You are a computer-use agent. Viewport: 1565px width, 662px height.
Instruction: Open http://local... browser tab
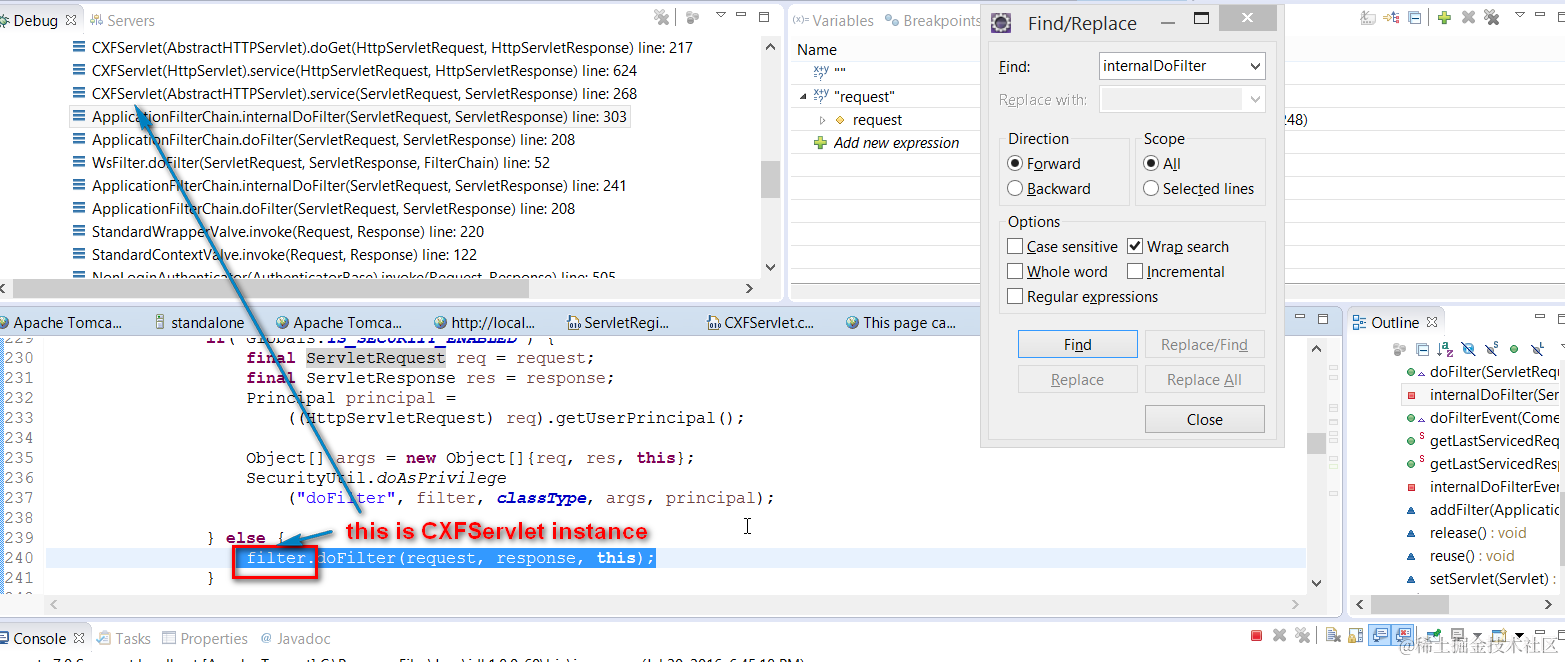click(x=484, y=323)
